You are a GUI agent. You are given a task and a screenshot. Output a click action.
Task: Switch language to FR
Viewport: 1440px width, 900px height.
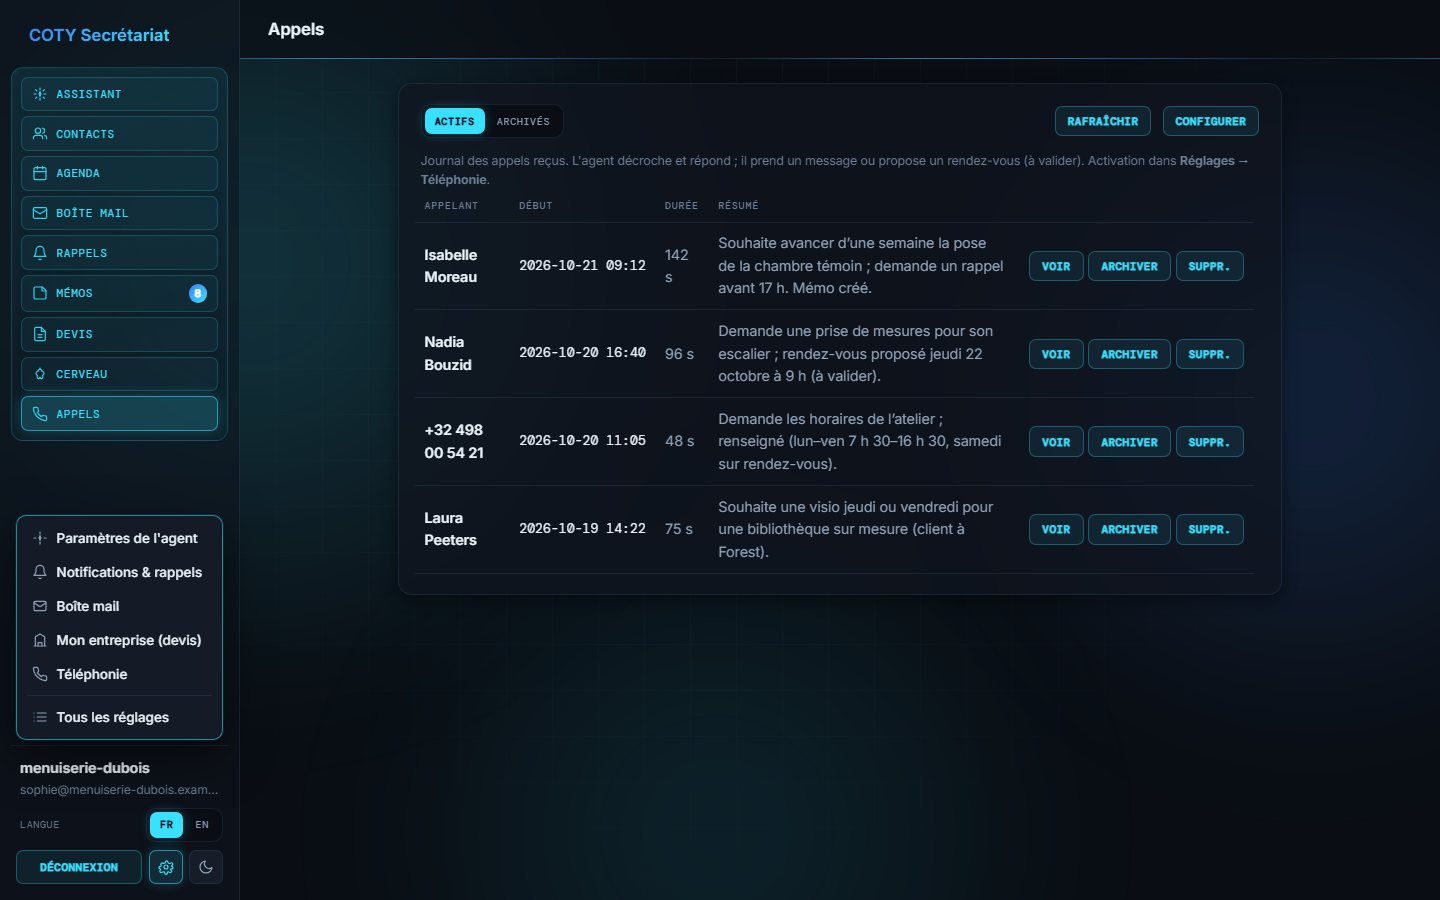[x=166, y=825]
